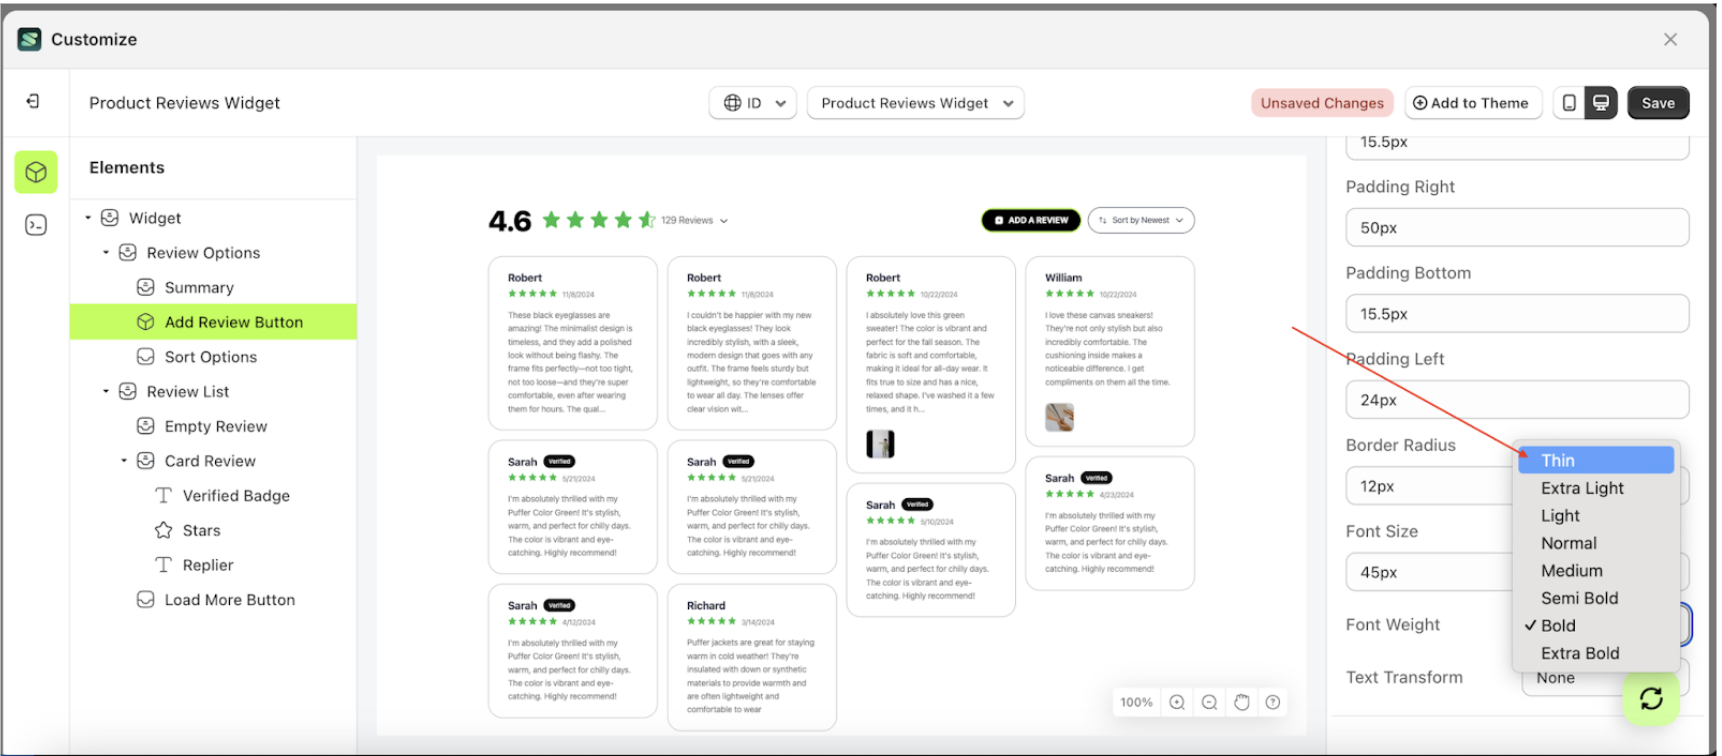Close the Customize dialog
The image size is (1722, 756).
point(1670,39)
